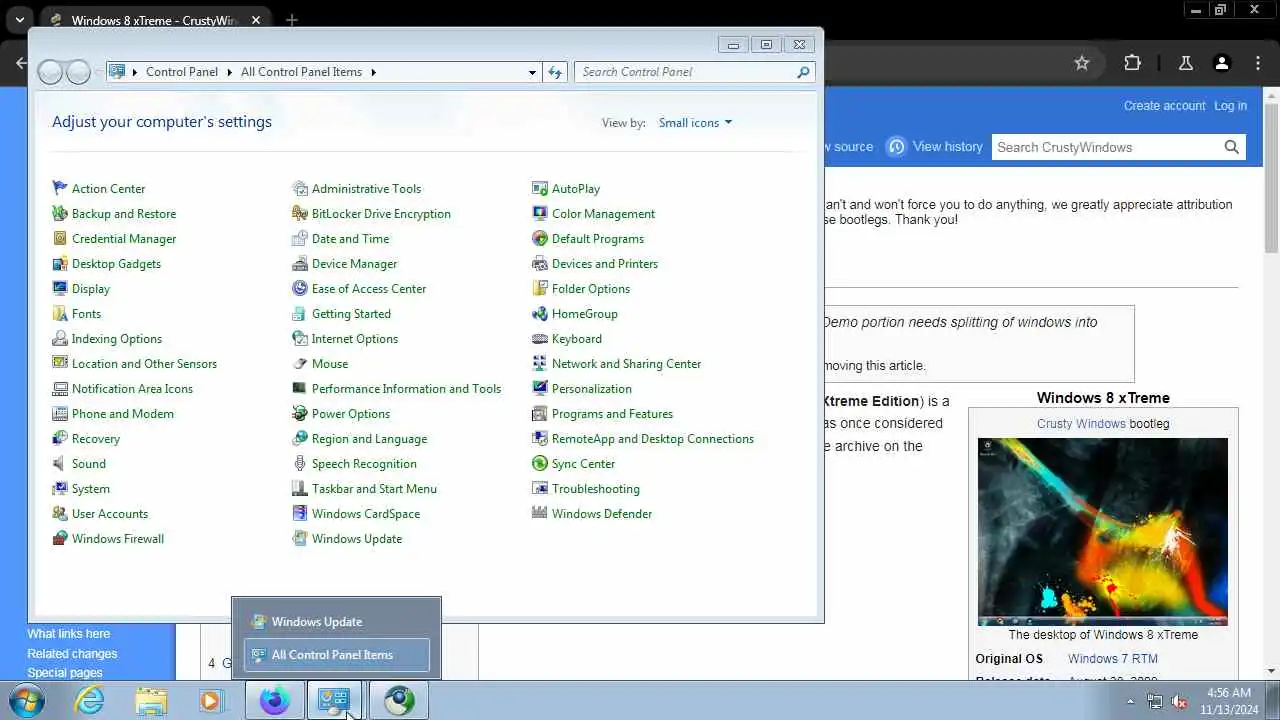
Task: Open the Display icon
Action: click(60, 289)
